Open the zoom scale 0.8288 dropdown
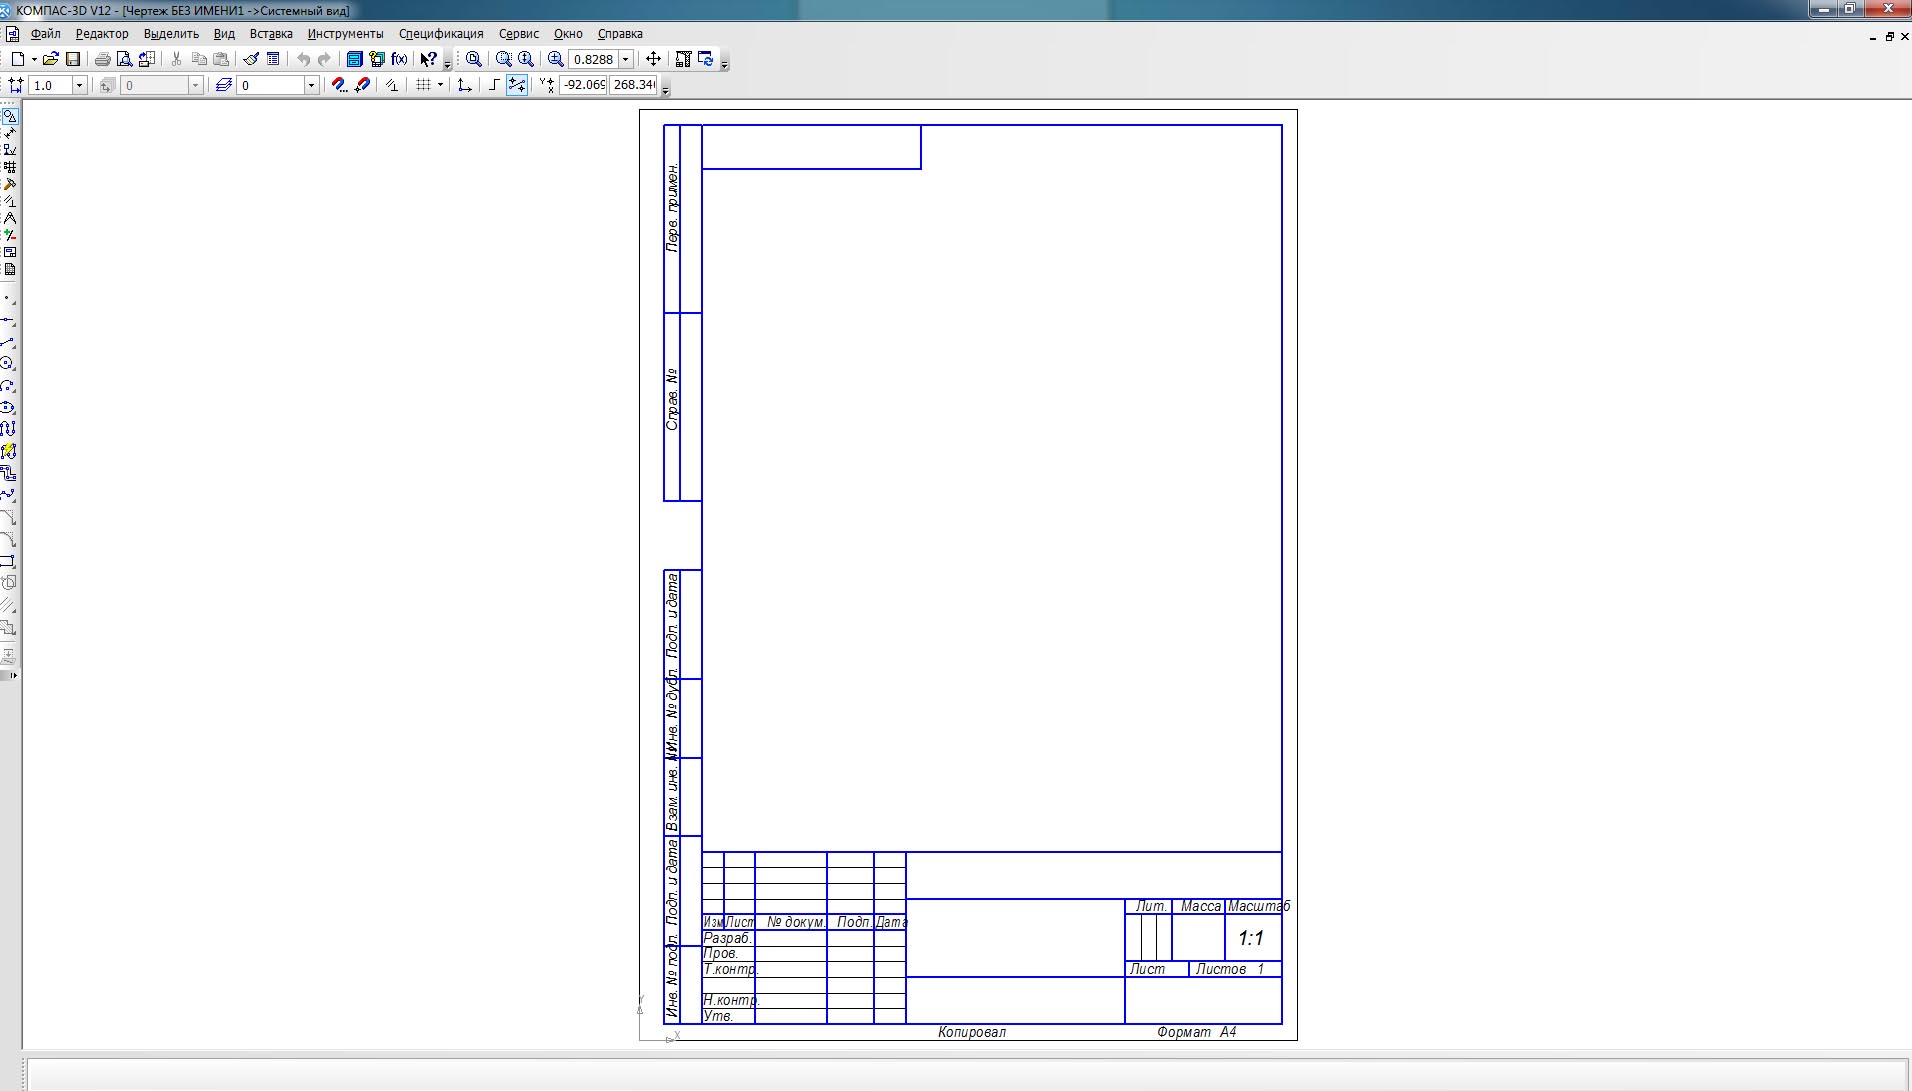The height and width of the screenshot is (1091, 1912). pyautogui.click(x=626, y=59)
